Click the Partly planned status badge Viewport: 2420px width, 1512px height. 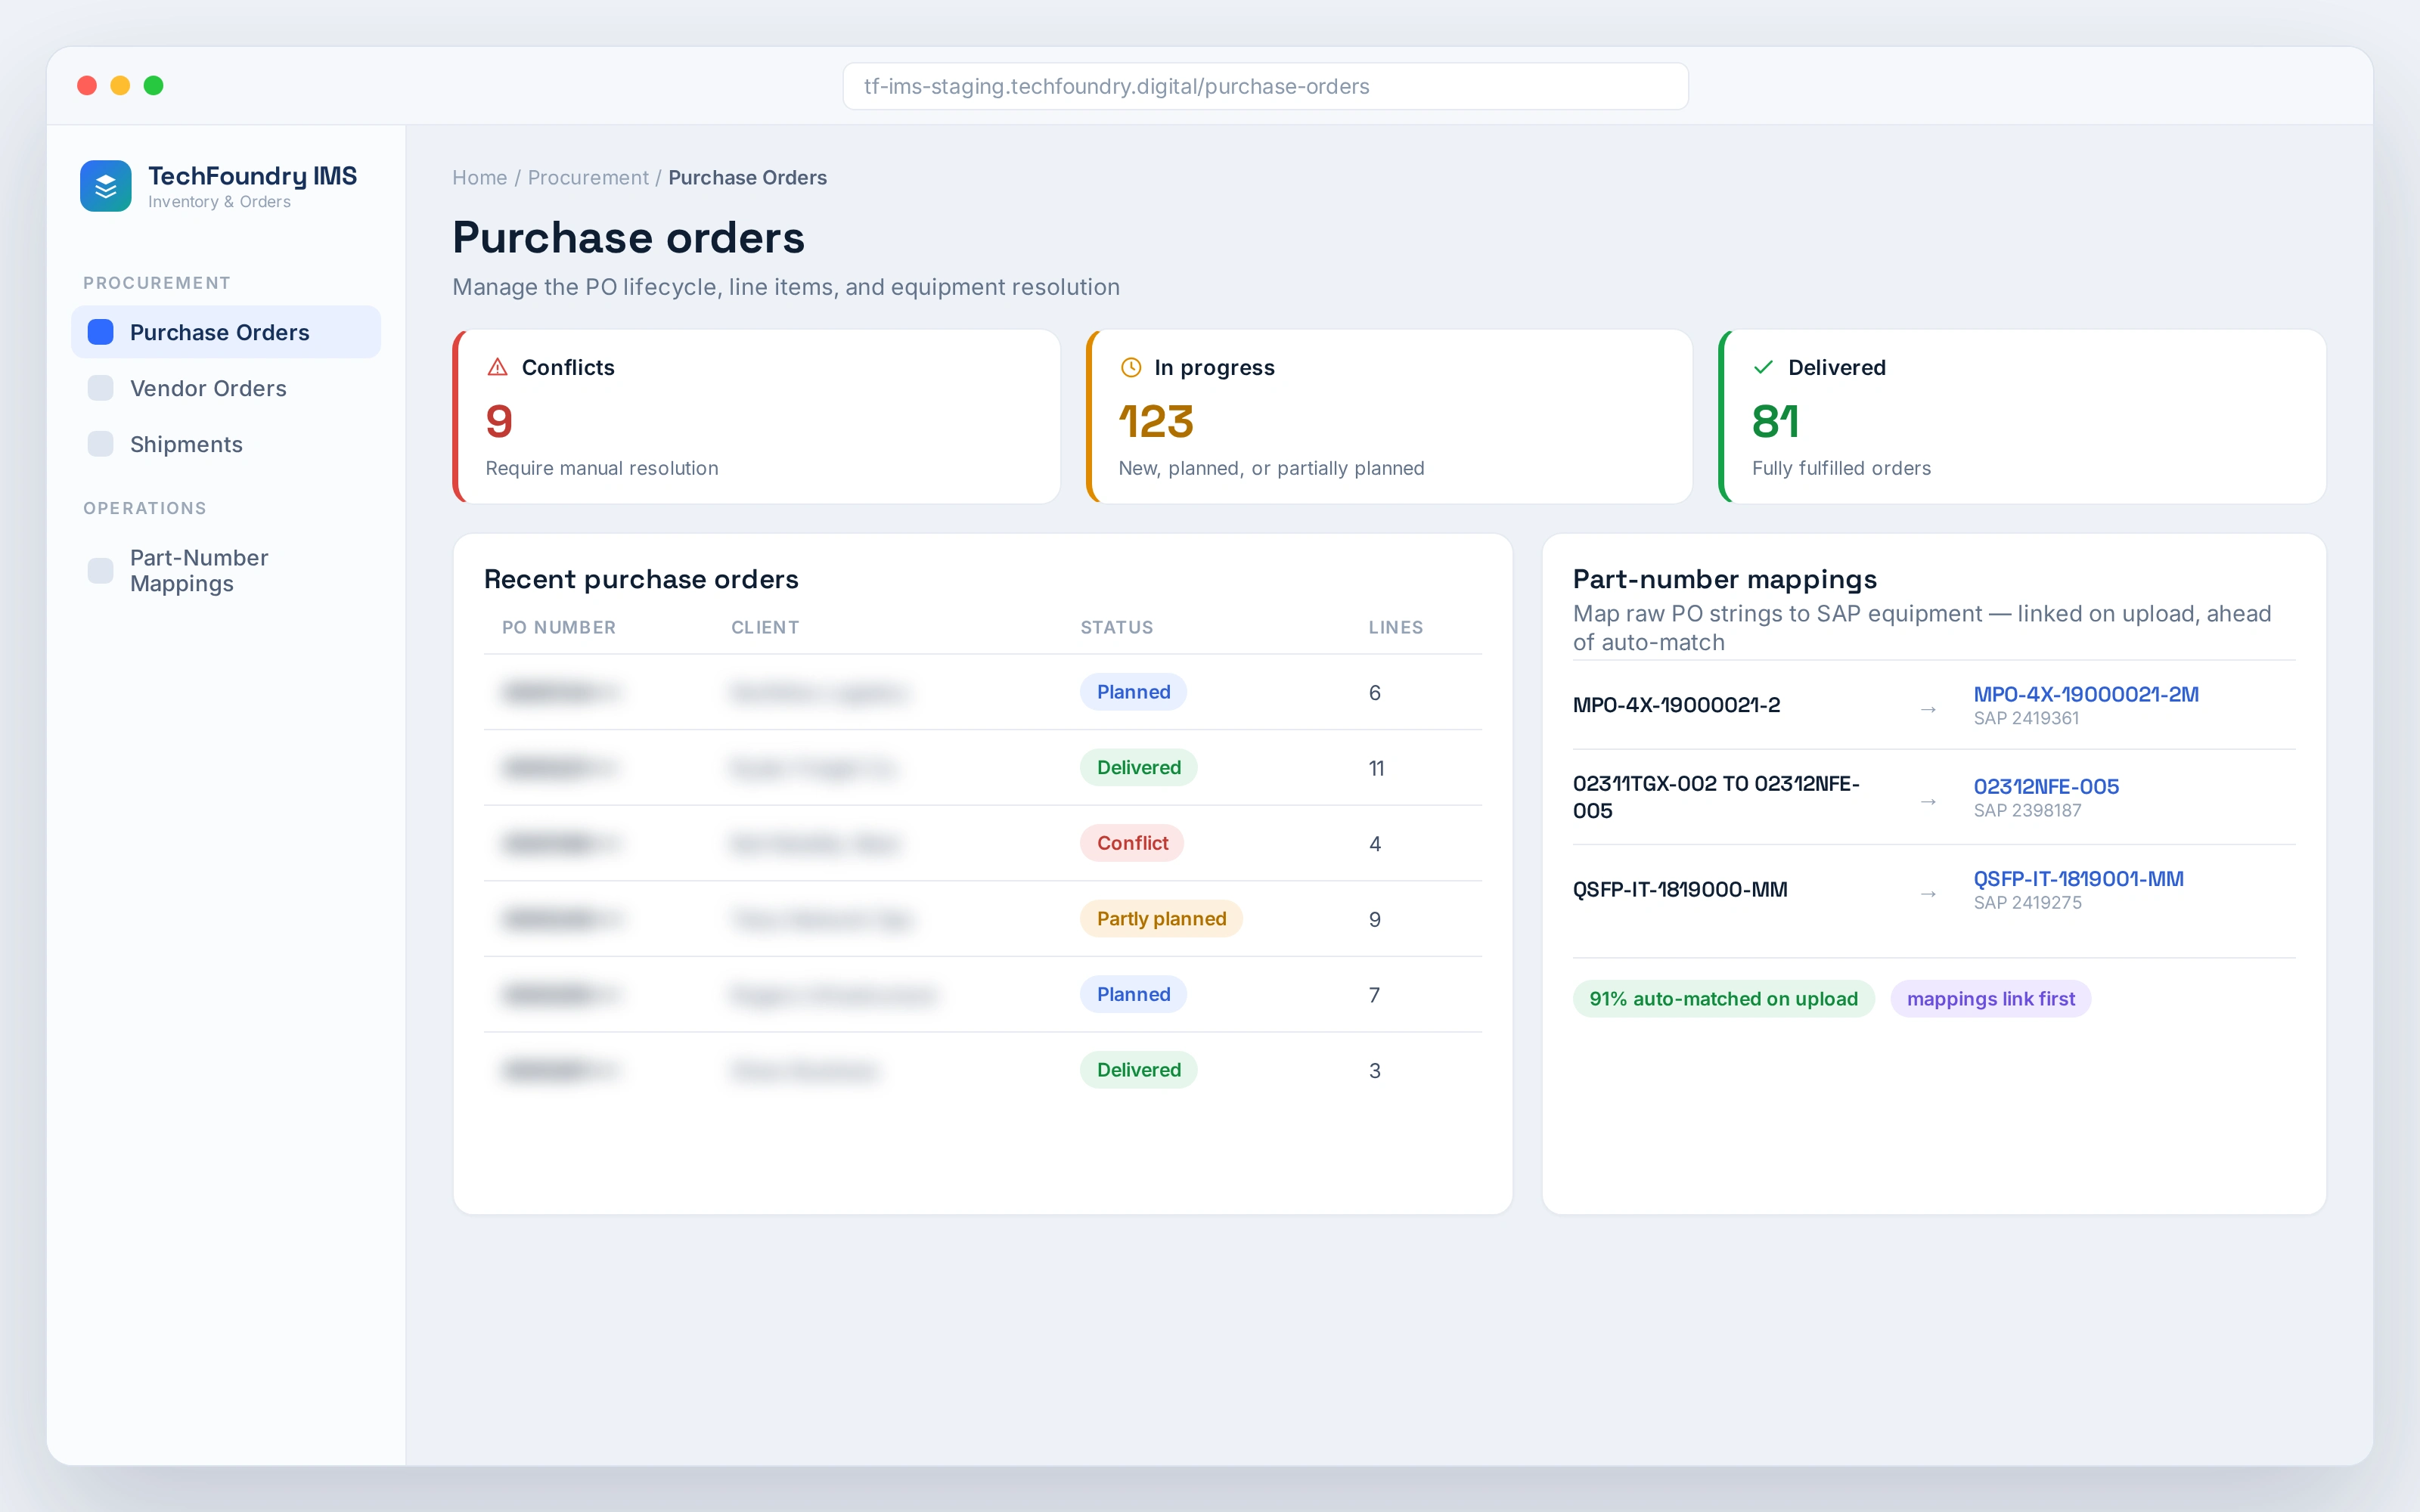[x=1161, y=918]
